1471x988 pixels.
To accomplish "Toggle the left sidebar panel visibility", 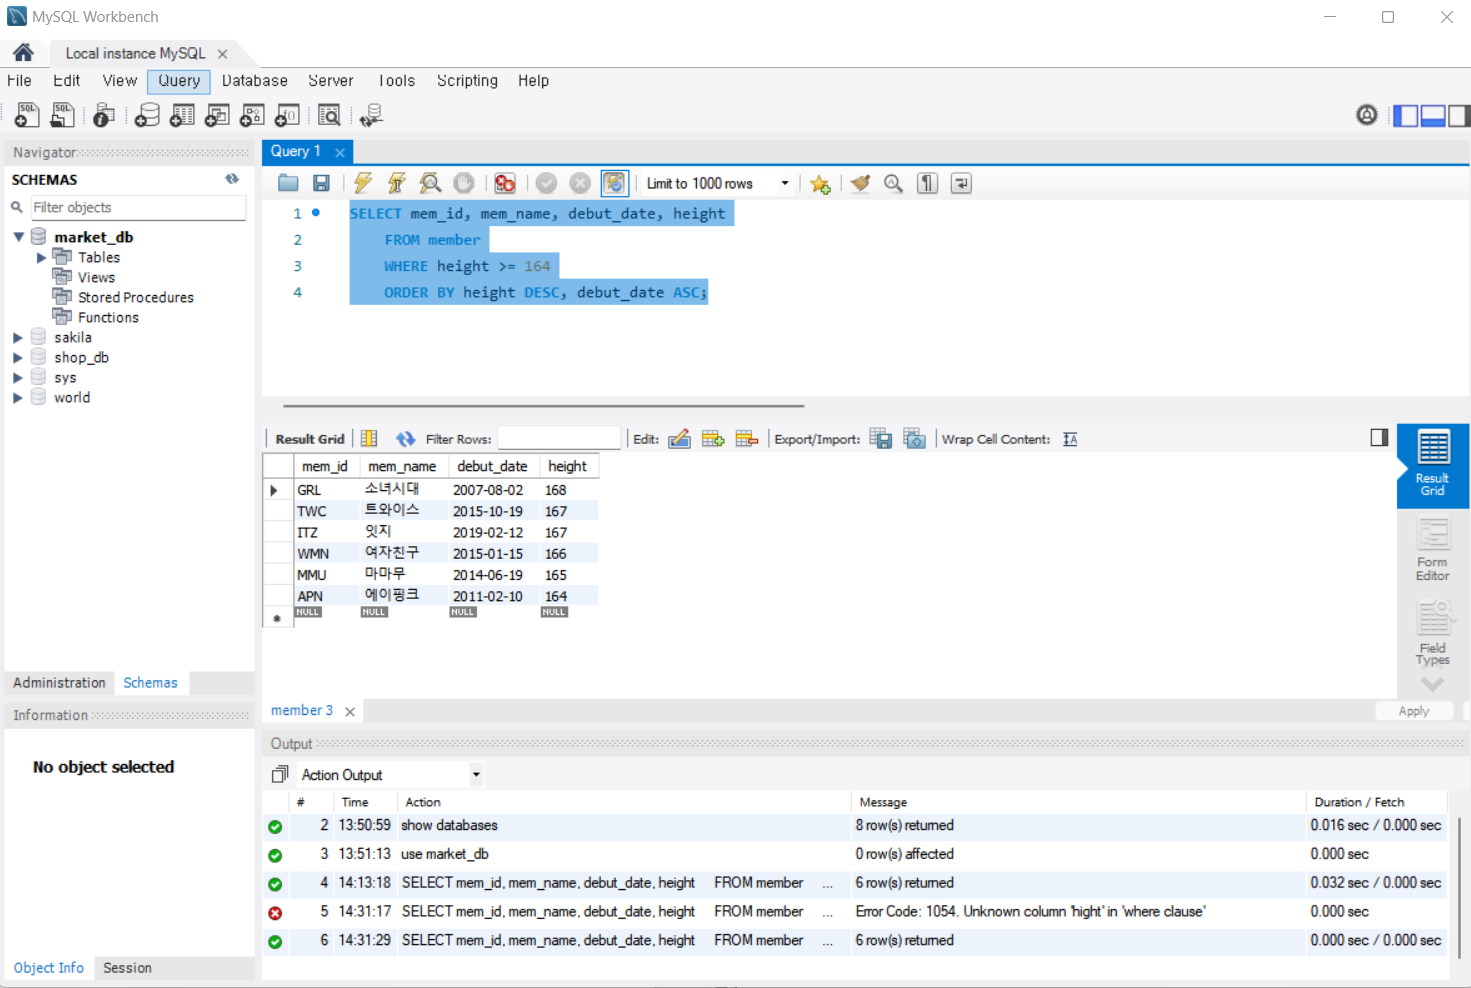I will (x=1406, y=116).
